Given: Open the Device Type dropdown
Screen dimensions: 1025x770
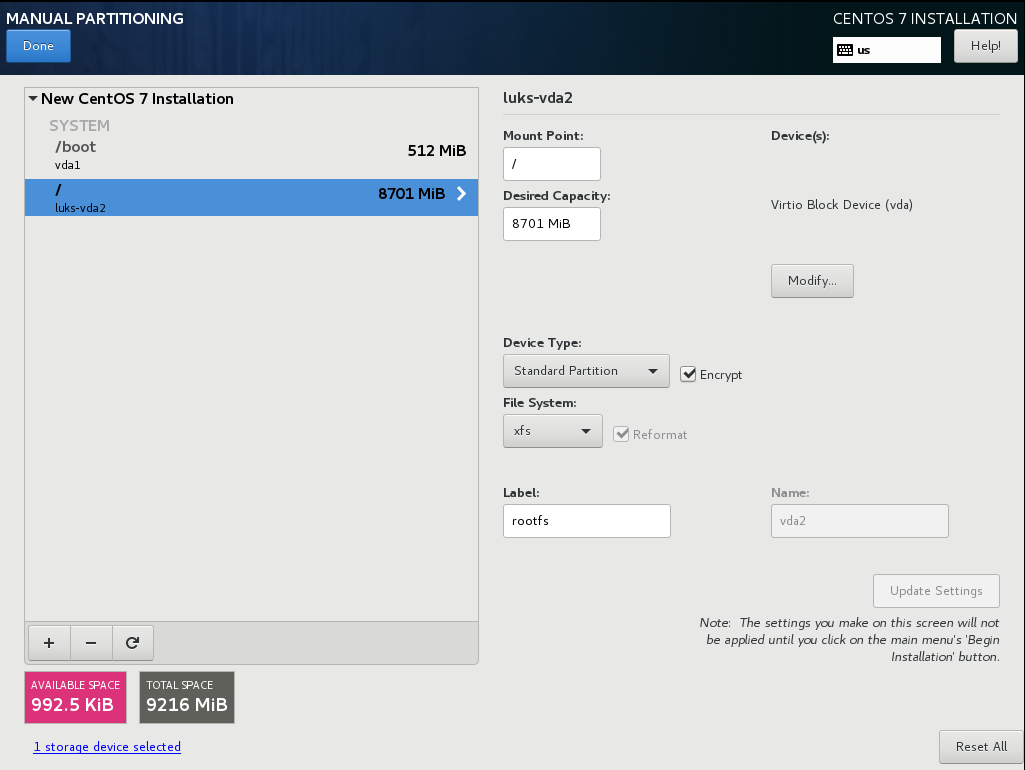Looking at the screenshot, I should [x=585, y=371].
